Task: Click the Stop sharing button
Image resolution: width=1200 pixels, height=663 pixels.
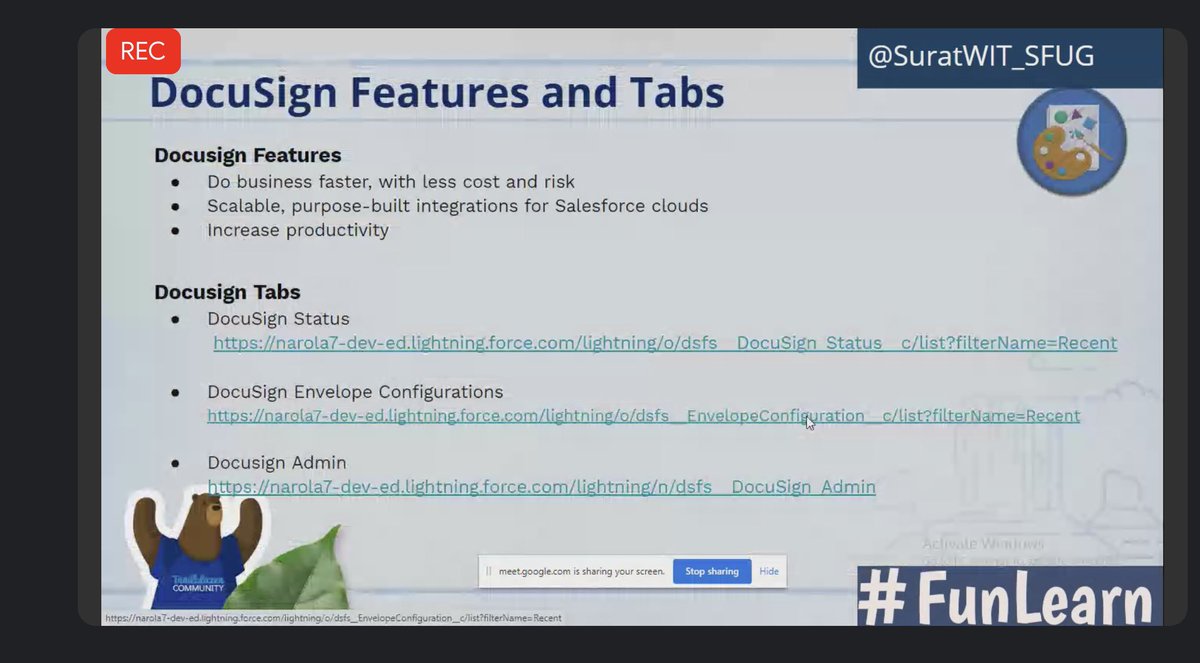Action: pos(712,571)
